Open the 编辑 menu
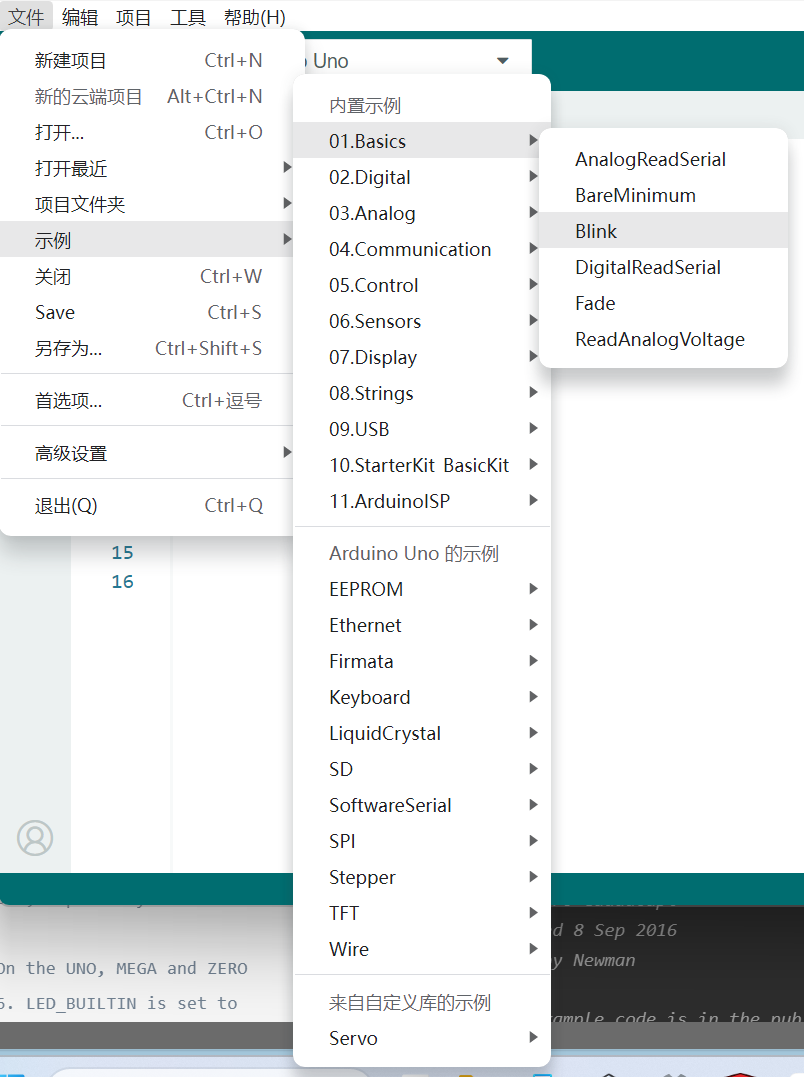804x1077 pixels. (80, 16)
